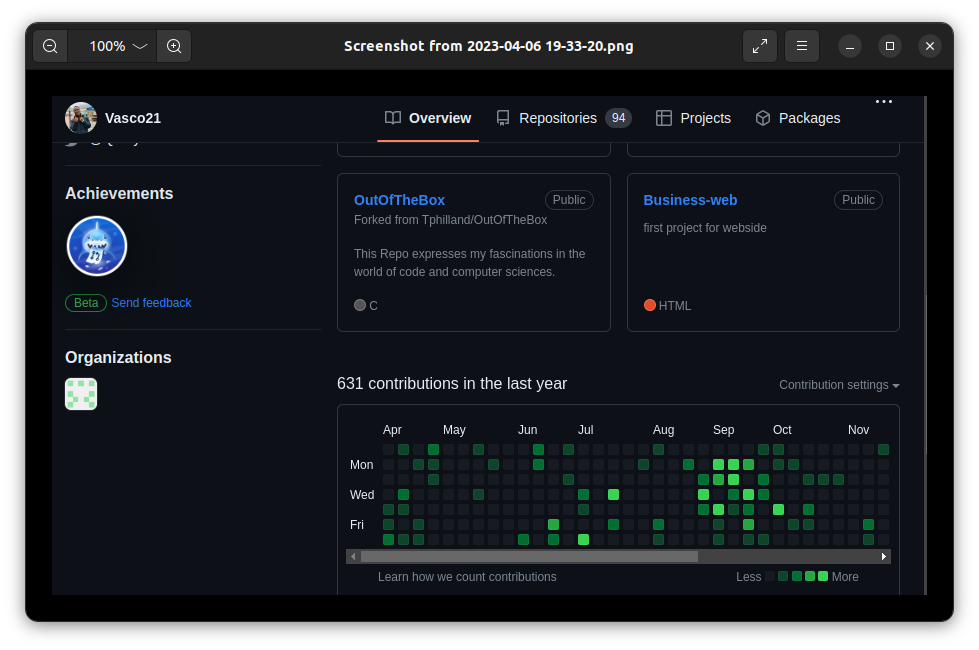979x650 pixels.
Task: Click the Oct month label
Action: 782,430
